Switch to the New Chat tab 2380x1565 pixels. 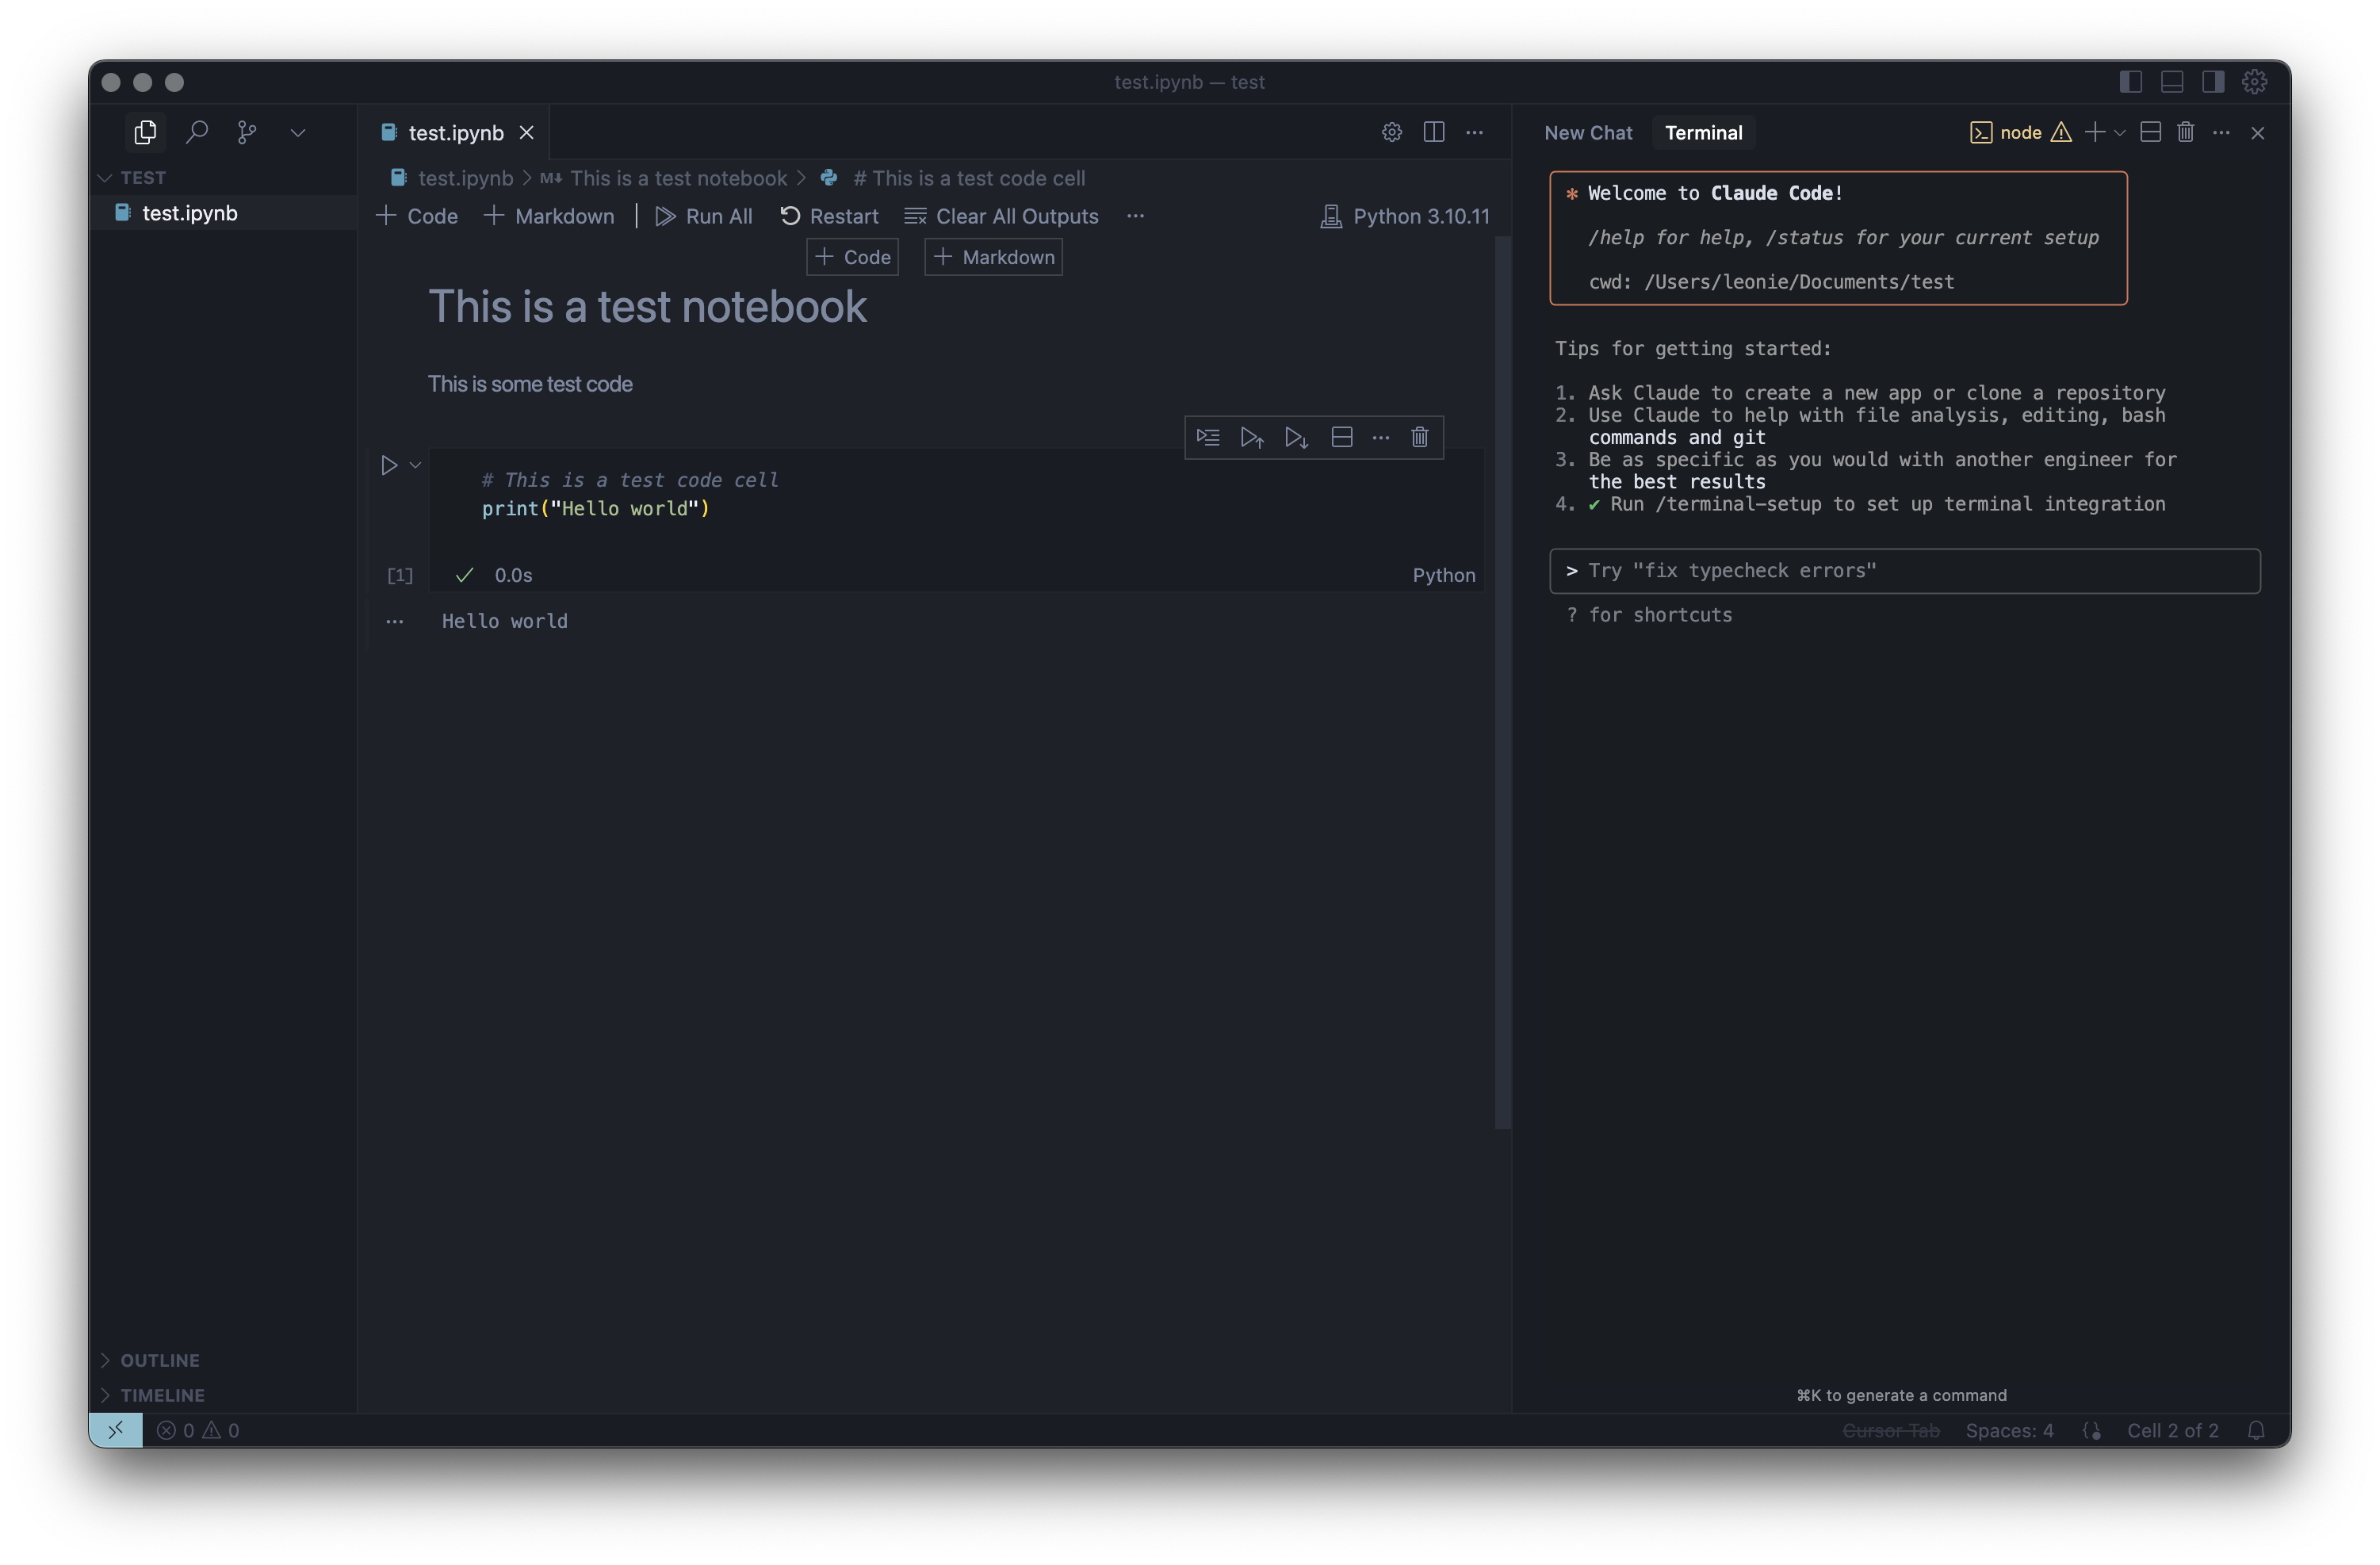pos(1587,132)
